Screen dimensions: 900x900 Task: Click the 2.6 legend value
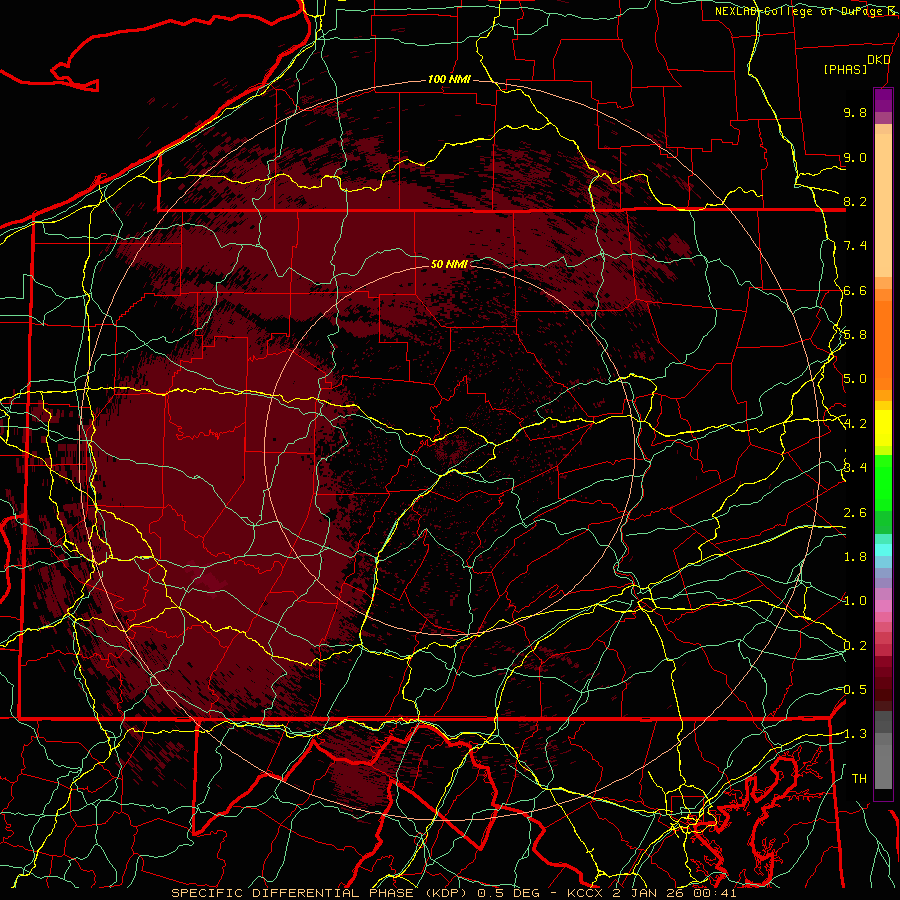click(x=855, y=513)
